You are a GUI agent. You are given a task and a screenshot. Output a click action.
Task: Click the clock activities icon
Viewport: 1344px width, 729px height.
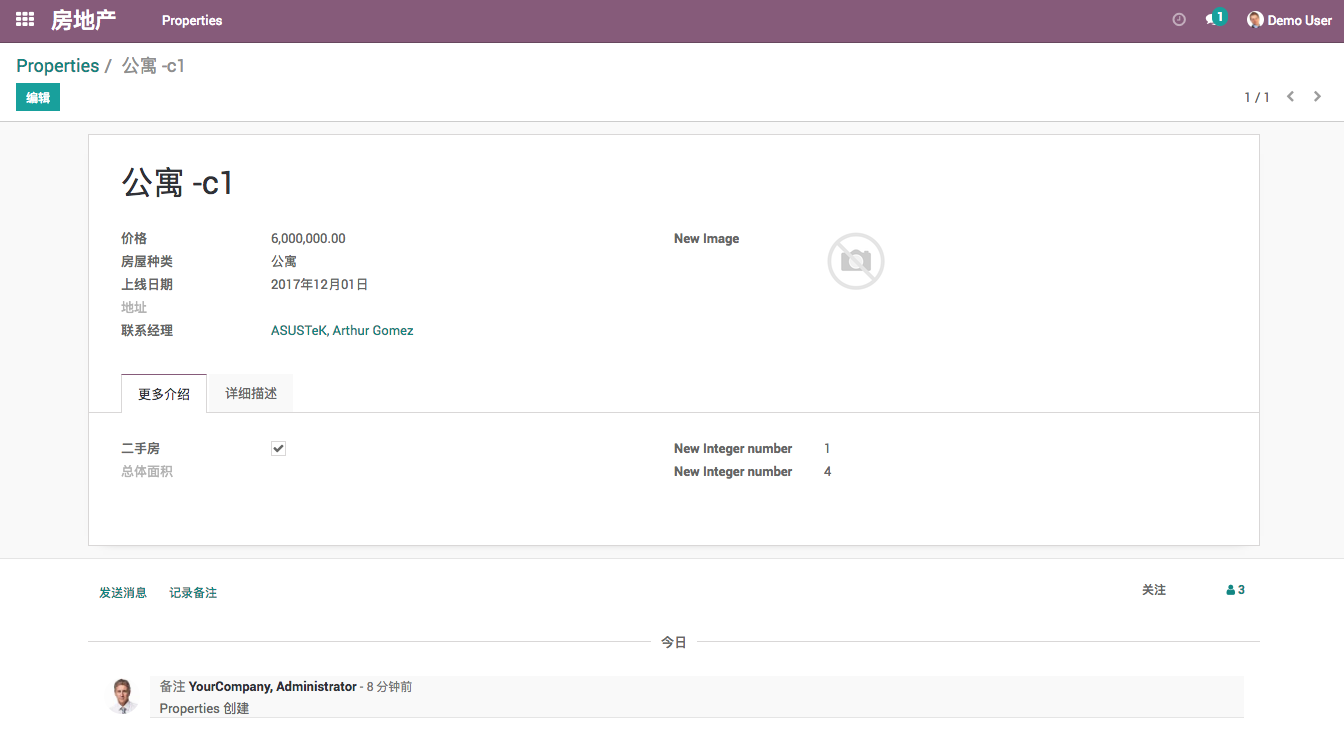1179,20
